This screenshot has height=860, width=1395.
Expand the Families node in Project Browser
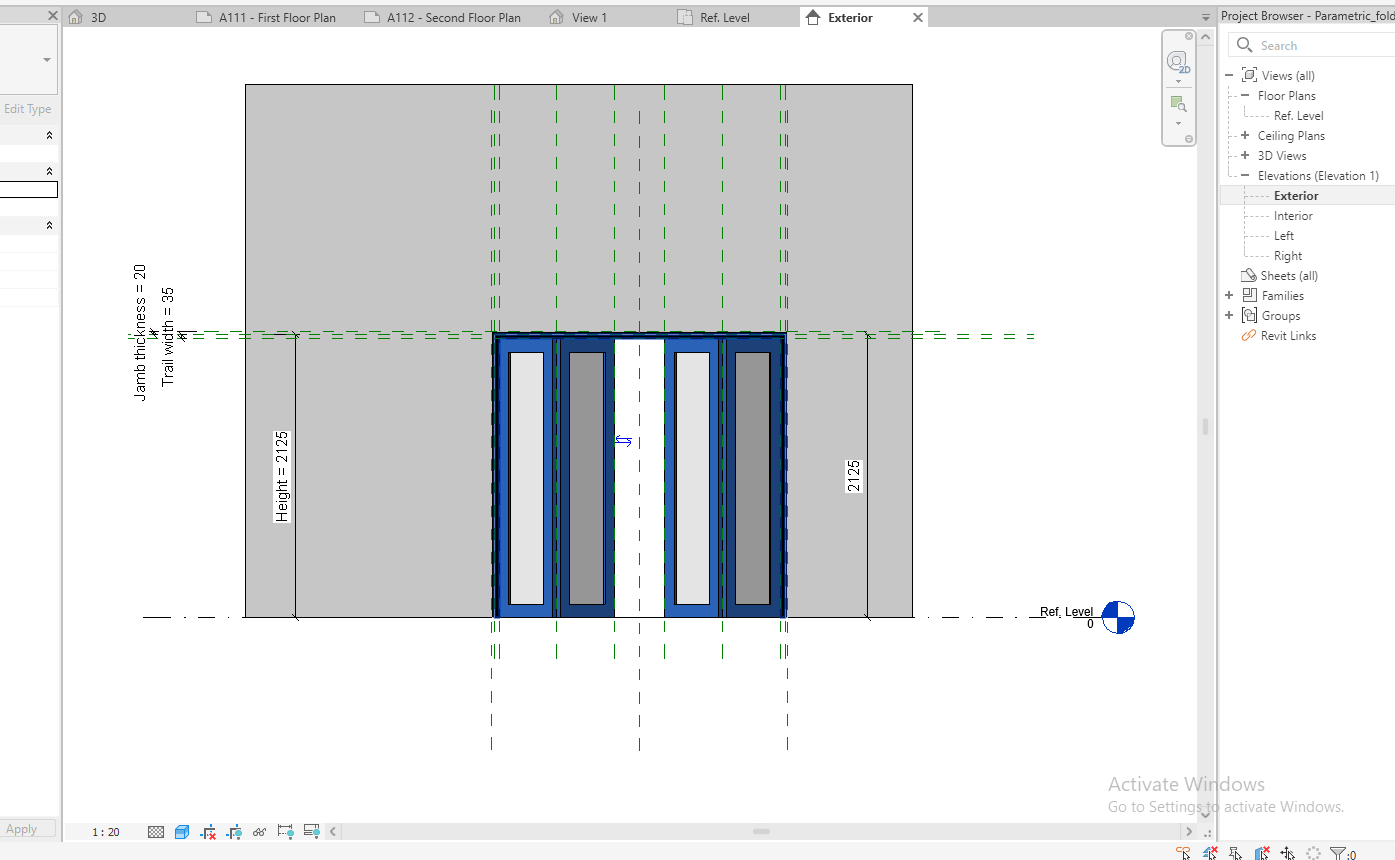[x=1229, y=296]
